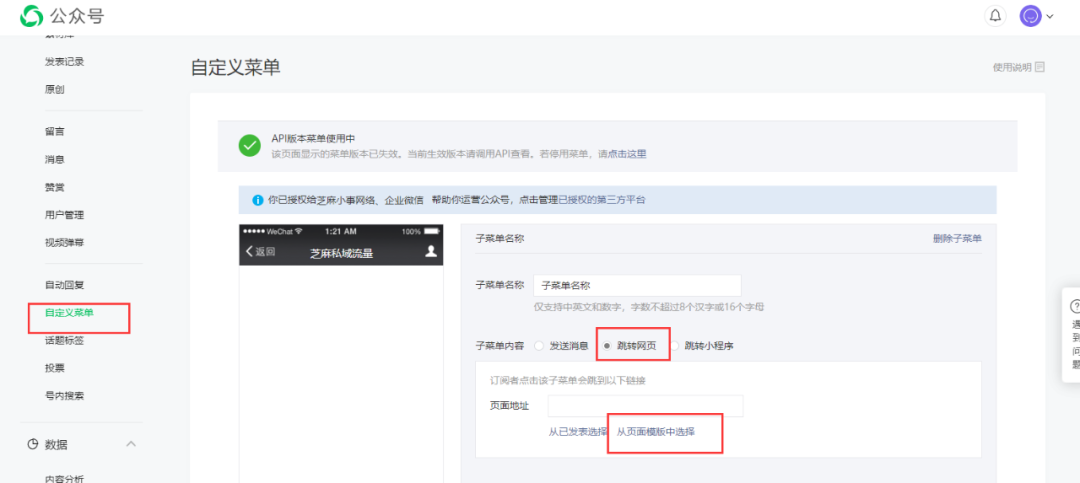The width and height of the screenshot is (1080, 483).
Task: Open 号内搜索 in the sidebar
Action: [65, 396]
